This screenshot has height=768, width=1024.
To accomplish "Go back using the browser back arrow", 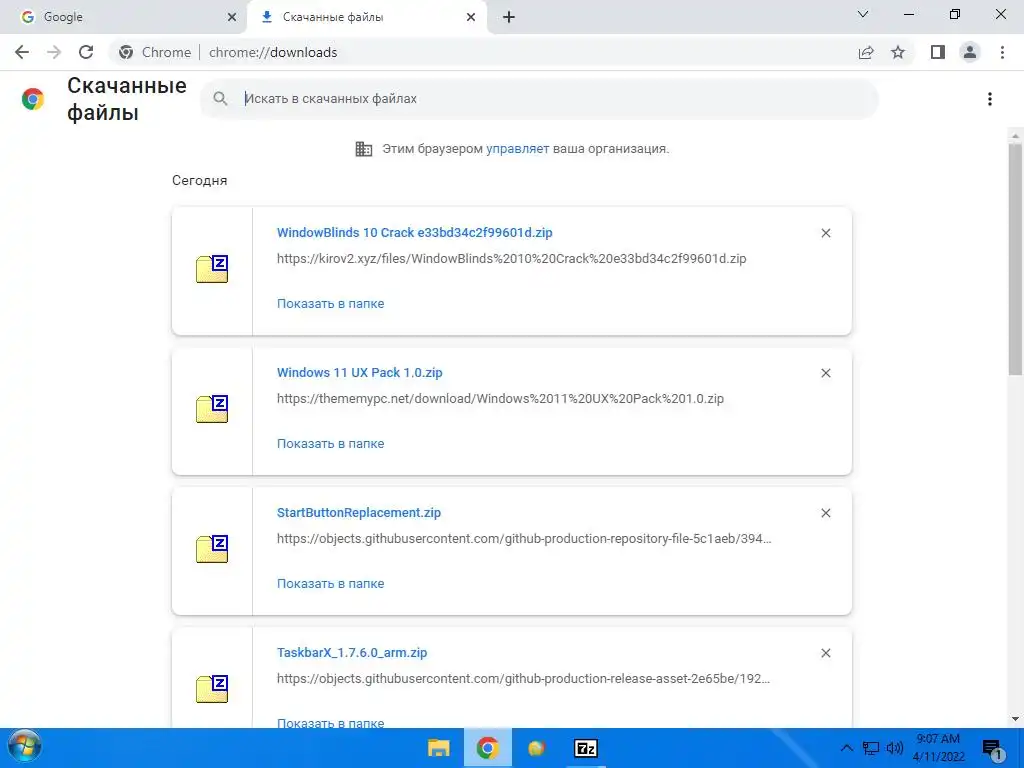I will tap(22, 52).
